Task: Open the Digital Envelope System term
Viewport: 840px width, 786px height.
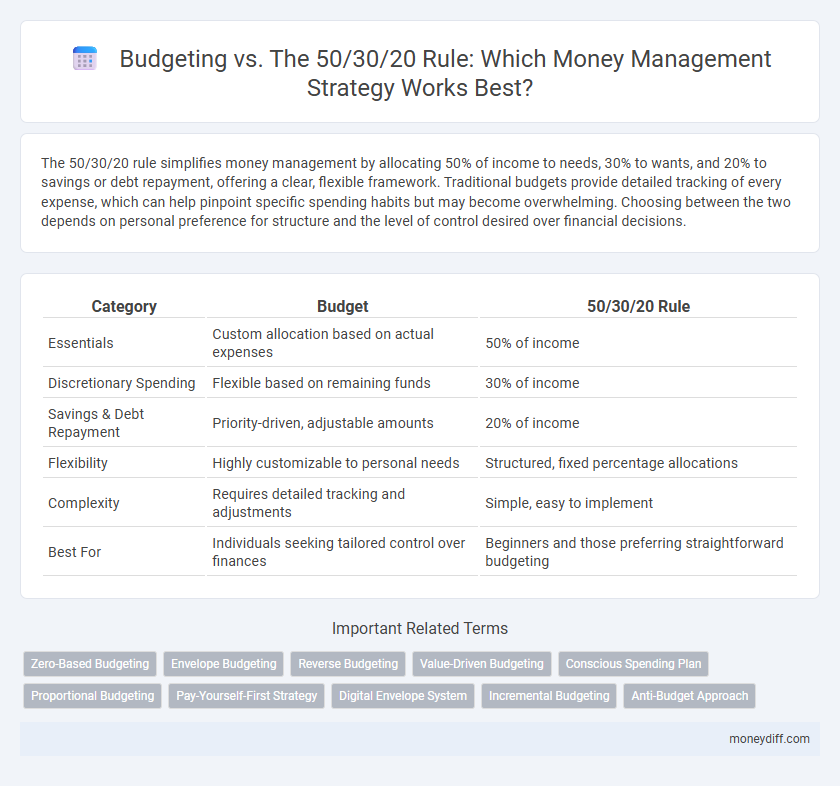Action: pos(402,695)
